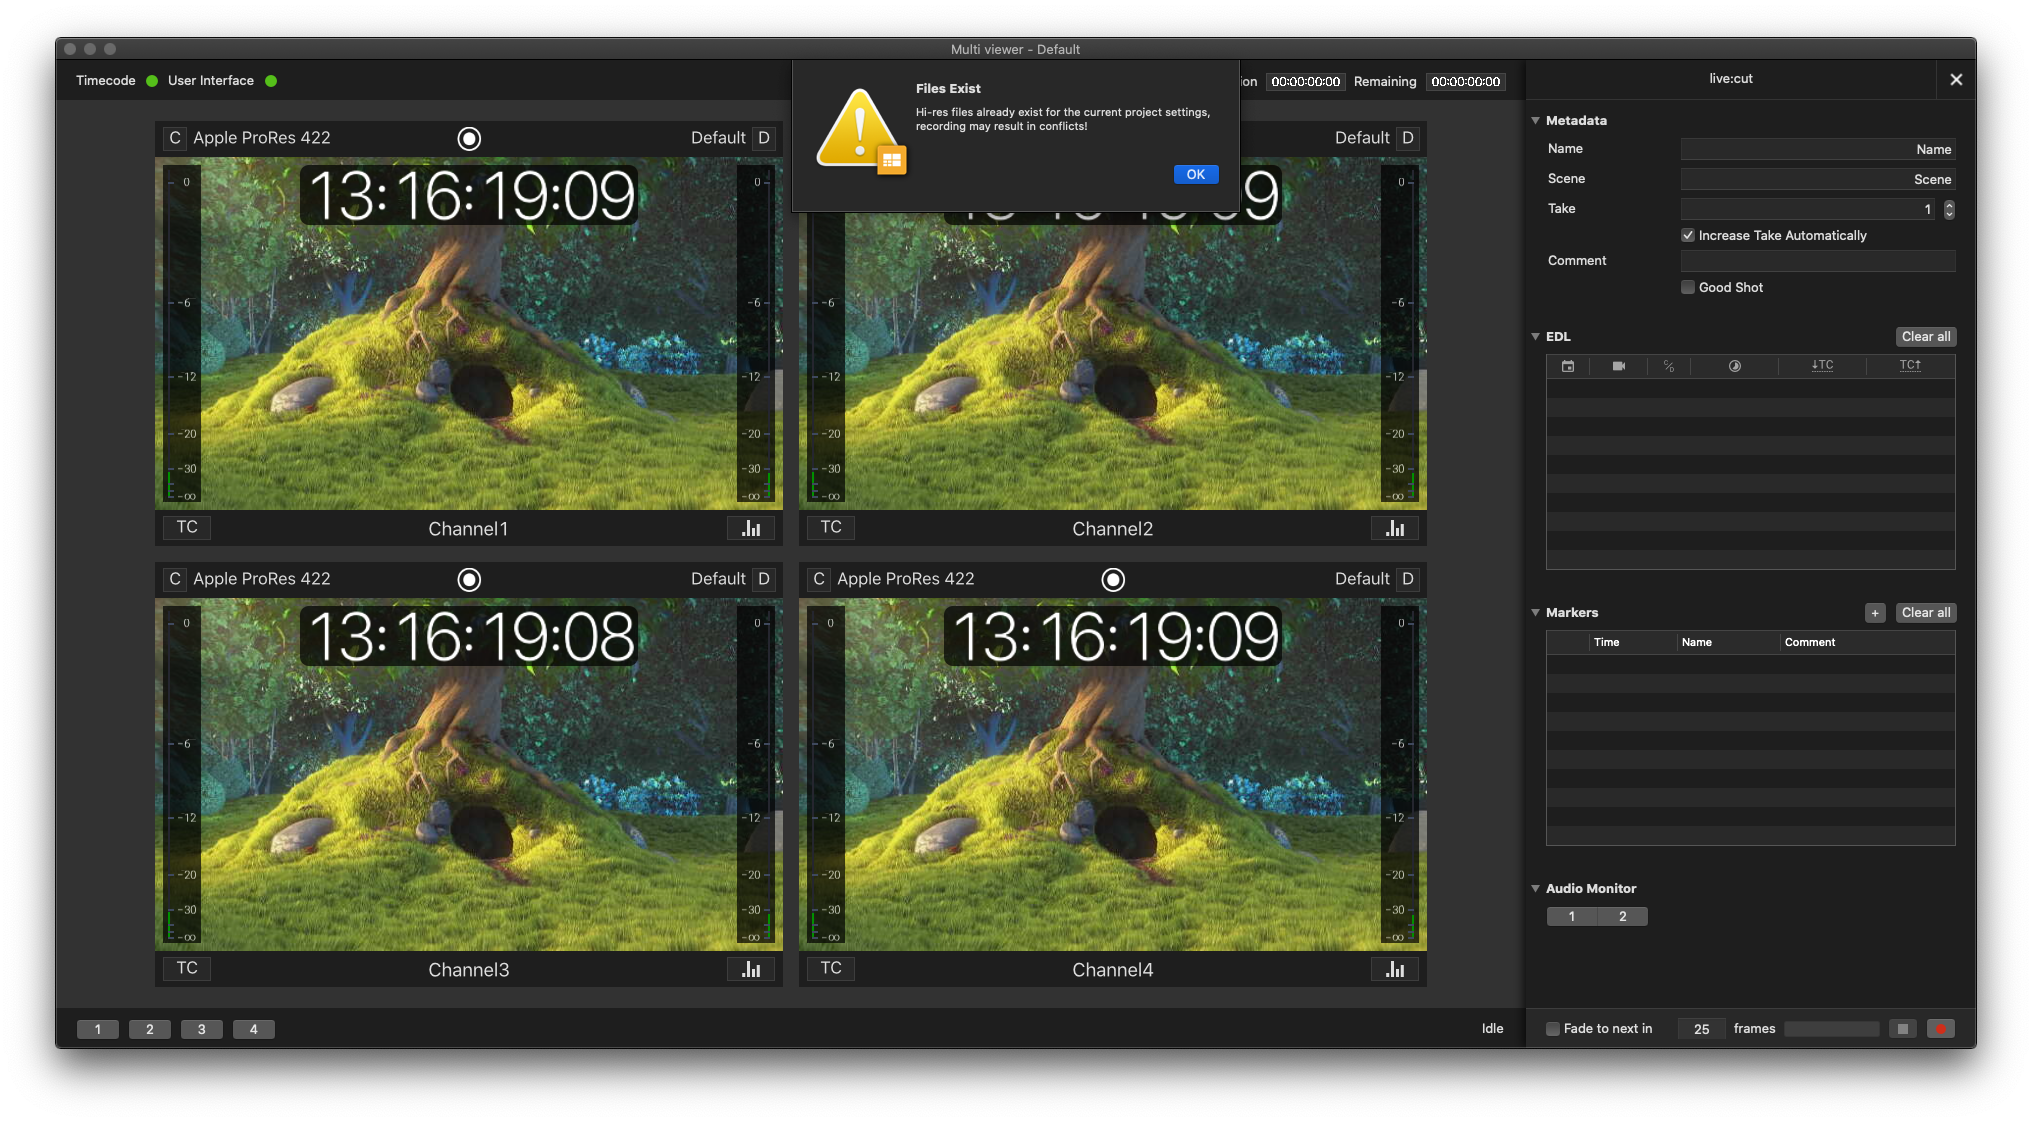
Task: Collapse the EDL section
Action: 1536,336
